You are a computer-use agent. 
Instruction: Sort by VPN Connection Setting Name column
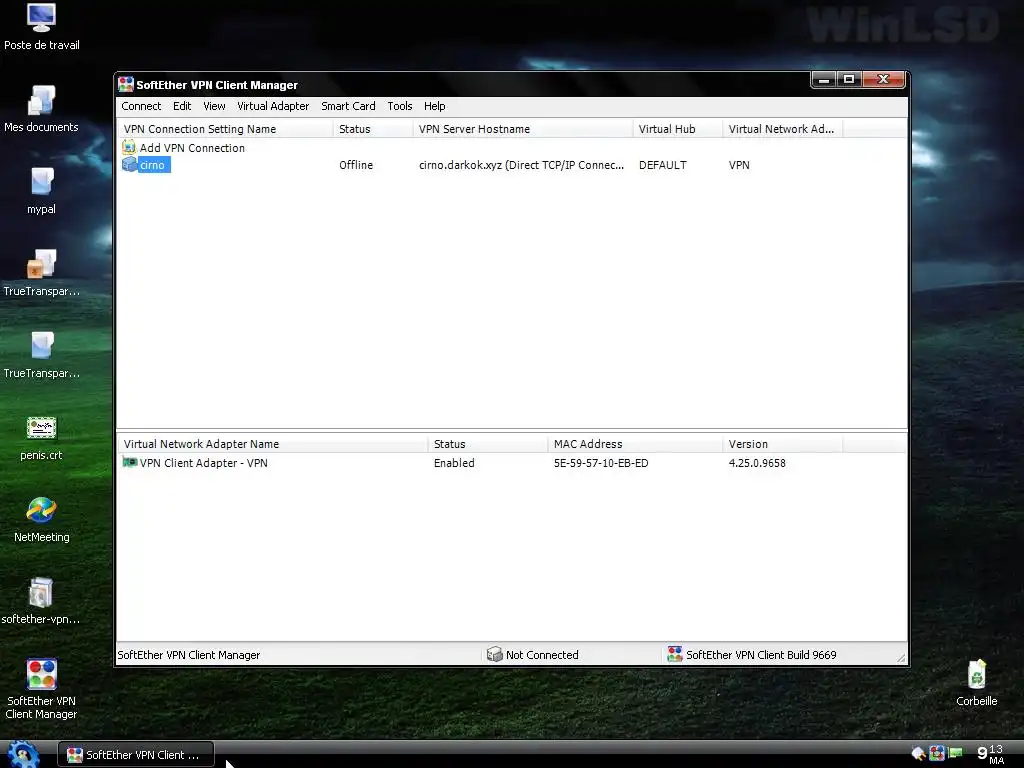click(225, 129)
